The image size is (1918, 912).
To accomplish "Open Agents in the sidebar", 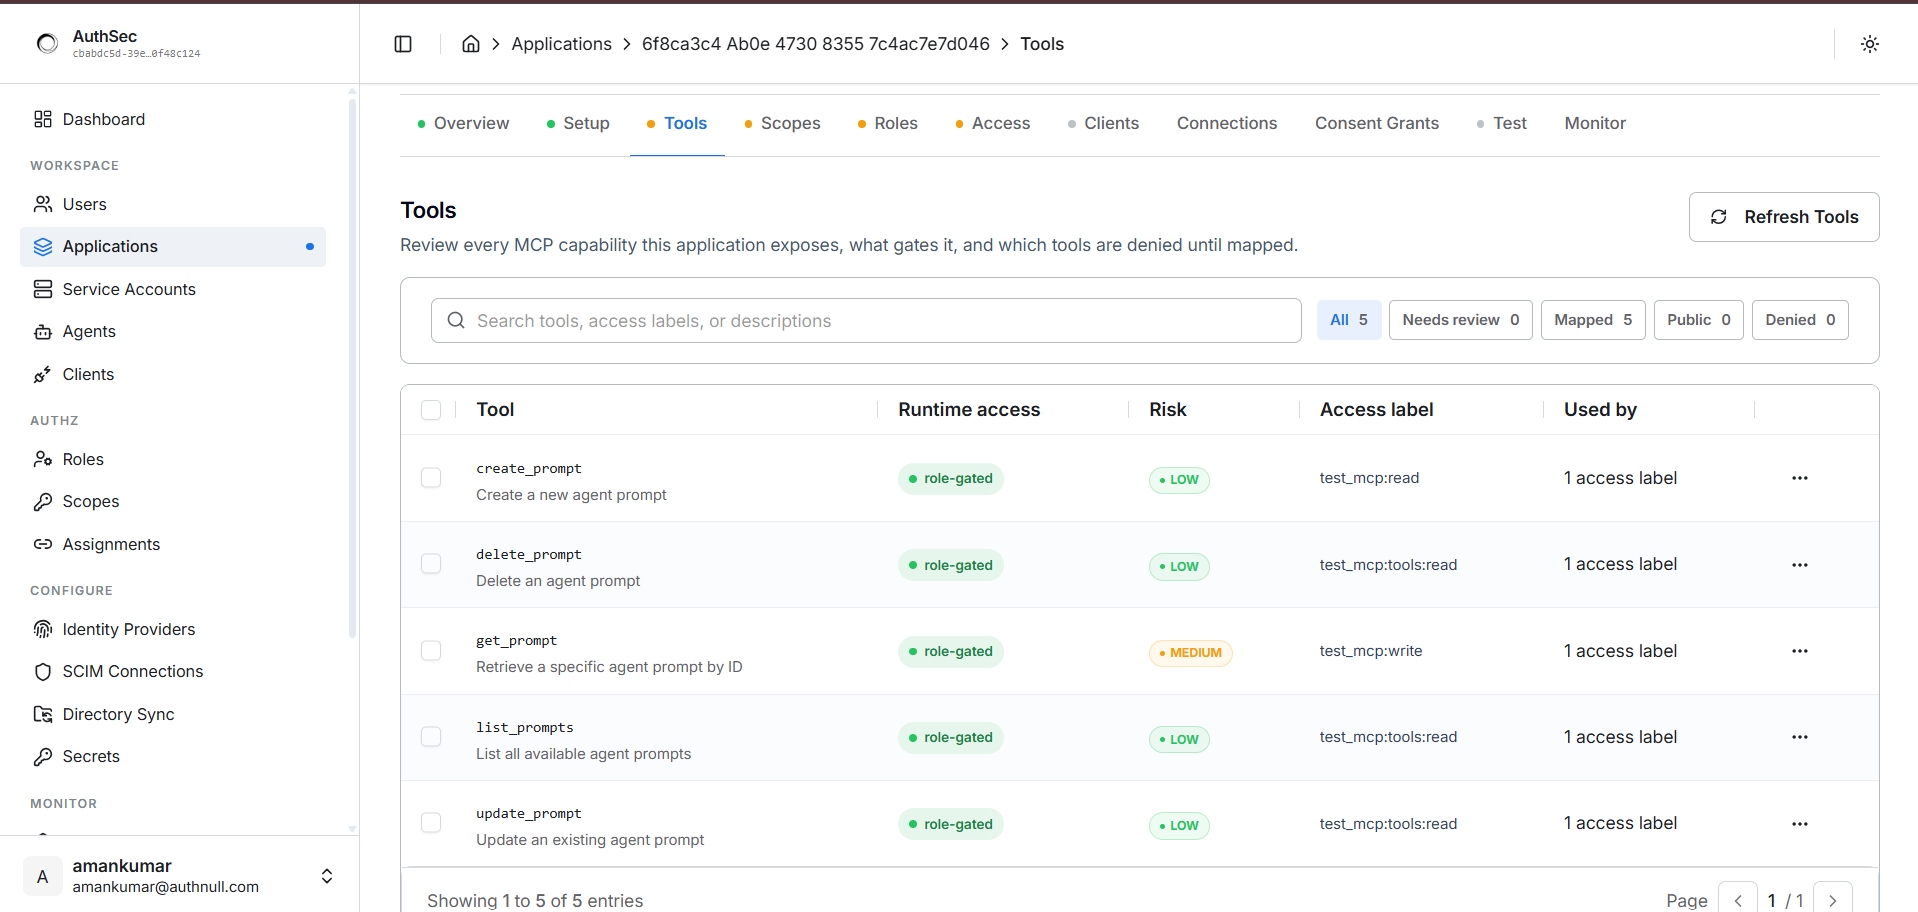I will [173, 332].
